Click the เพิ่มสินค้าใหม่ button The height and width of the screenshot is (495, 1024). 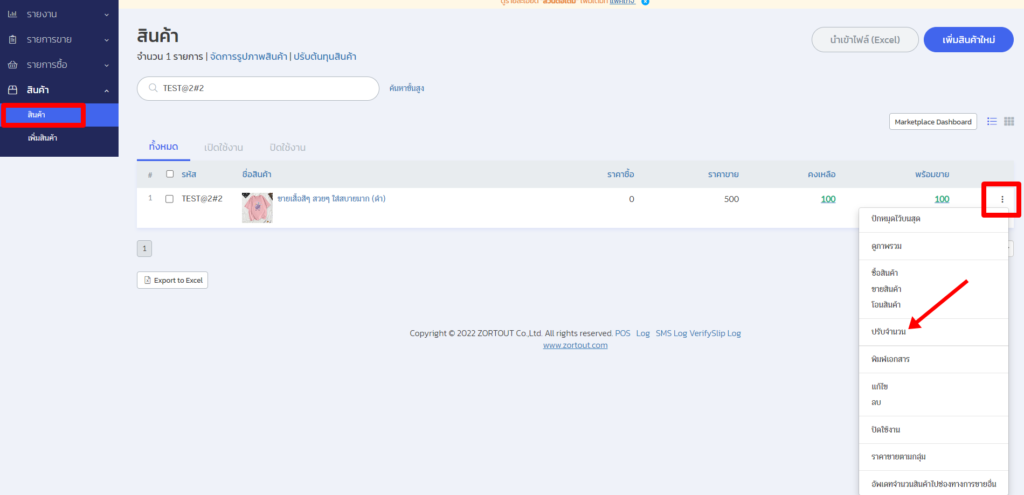coord(968,40)
